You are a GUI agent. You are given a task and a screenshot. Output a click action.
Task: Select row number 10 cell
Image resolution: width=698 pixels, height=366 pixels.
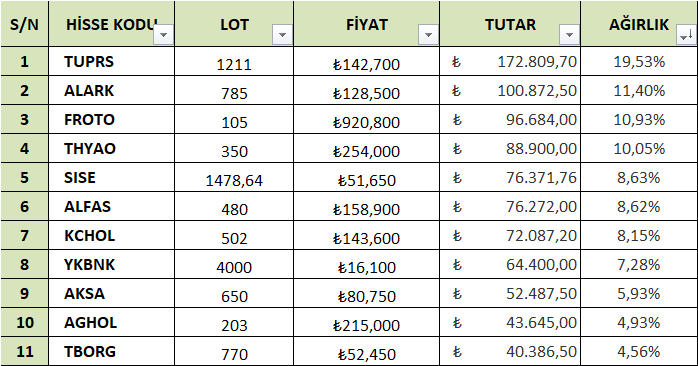24,322
